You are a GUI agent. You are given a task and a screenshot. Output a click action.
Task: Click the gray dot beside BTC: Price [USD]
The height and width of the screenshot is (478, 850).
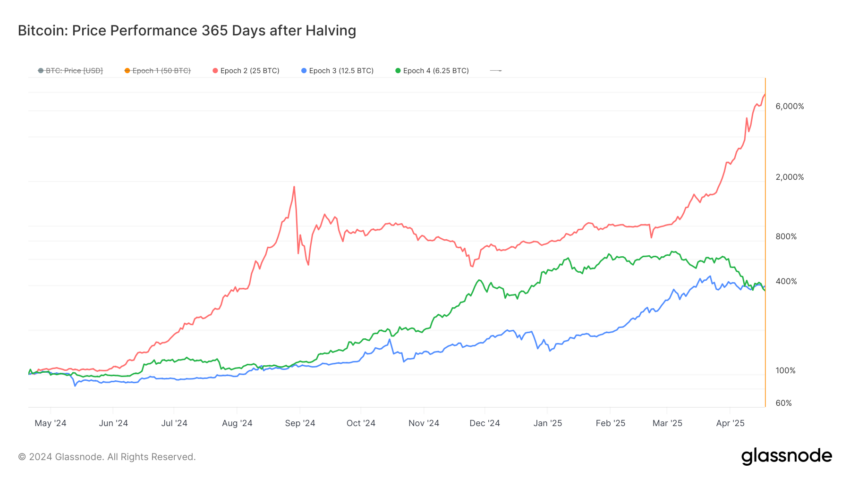(41, 70)
